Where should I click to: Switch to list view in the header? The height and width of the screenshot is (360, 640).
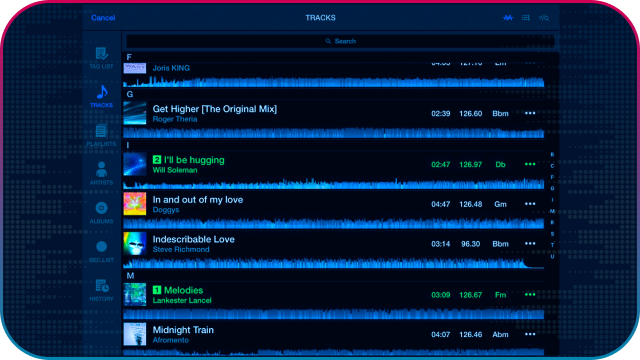click(526, 18)
